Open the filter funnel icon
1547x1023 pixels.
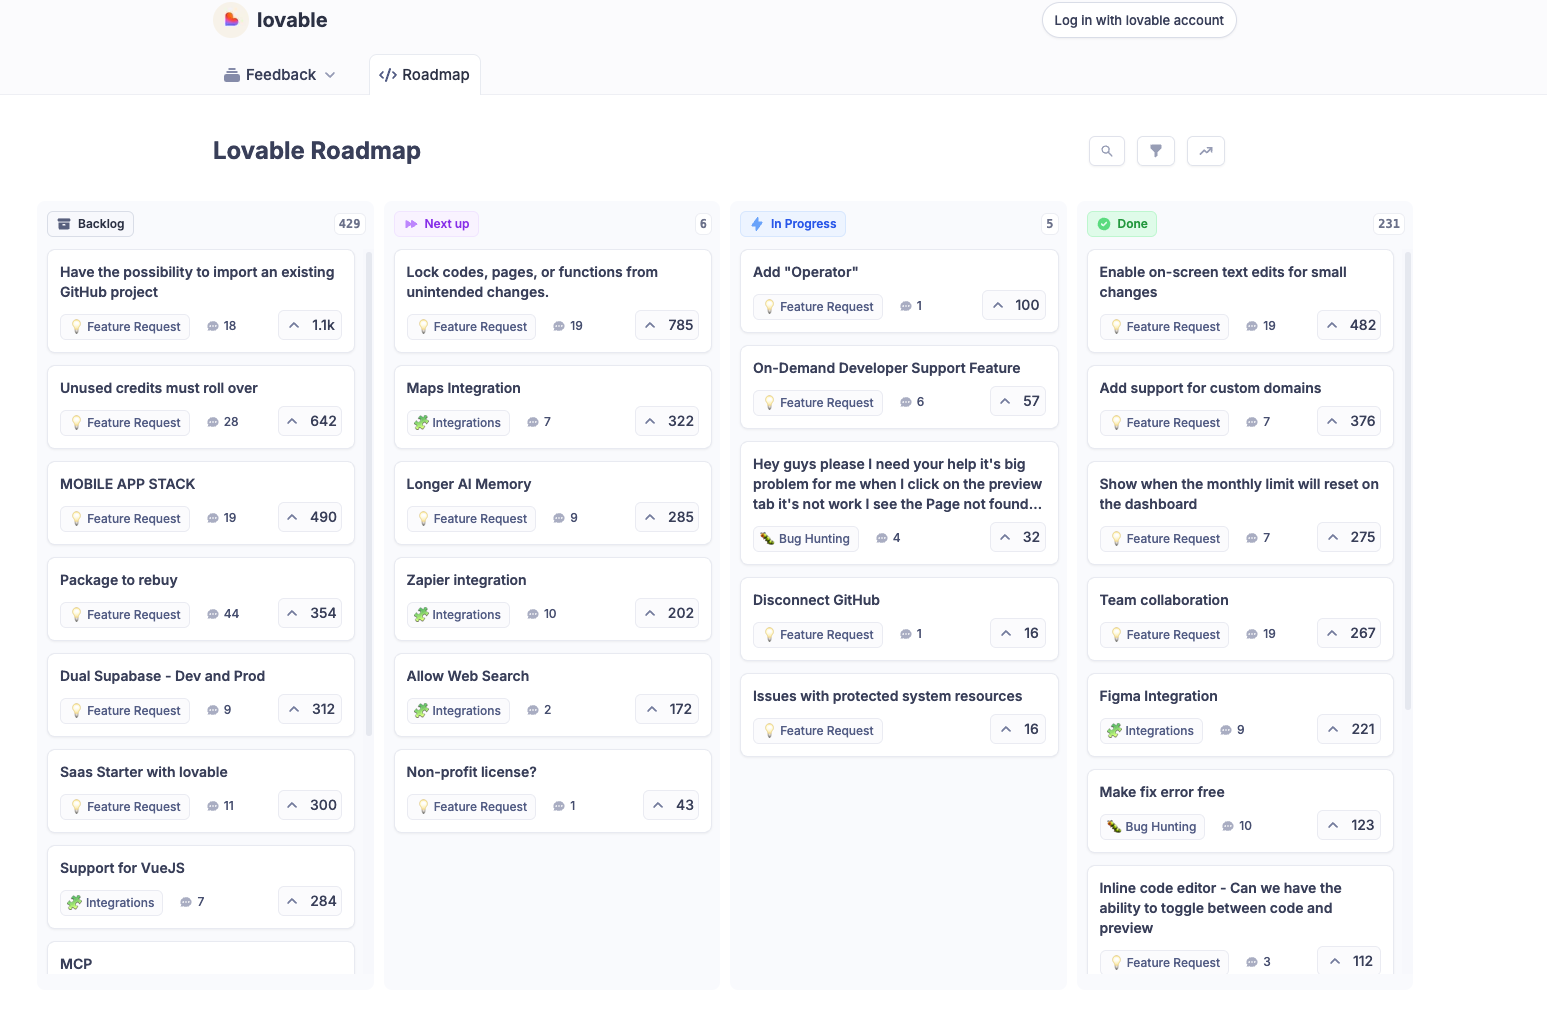click(1156, 151)
